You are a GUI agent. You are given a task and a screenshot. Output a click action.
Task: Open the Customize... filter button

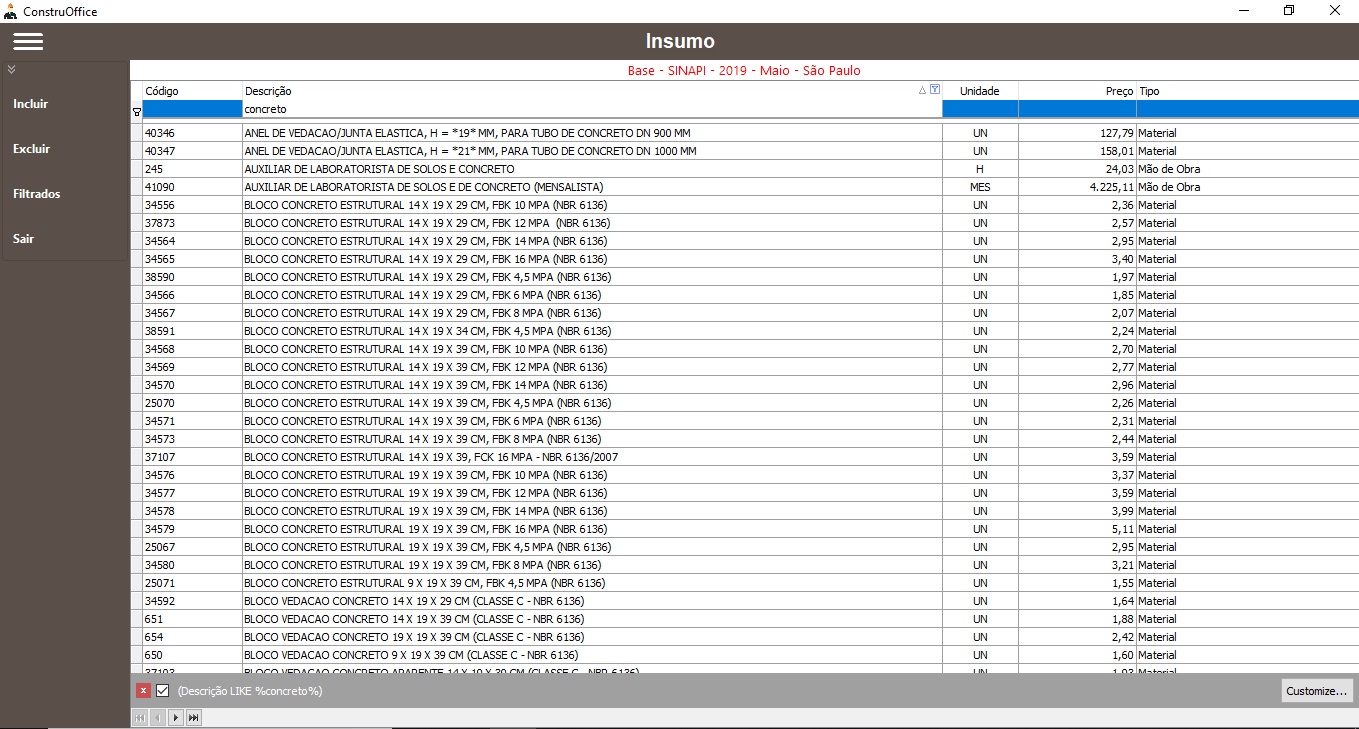click(1316, 690)
